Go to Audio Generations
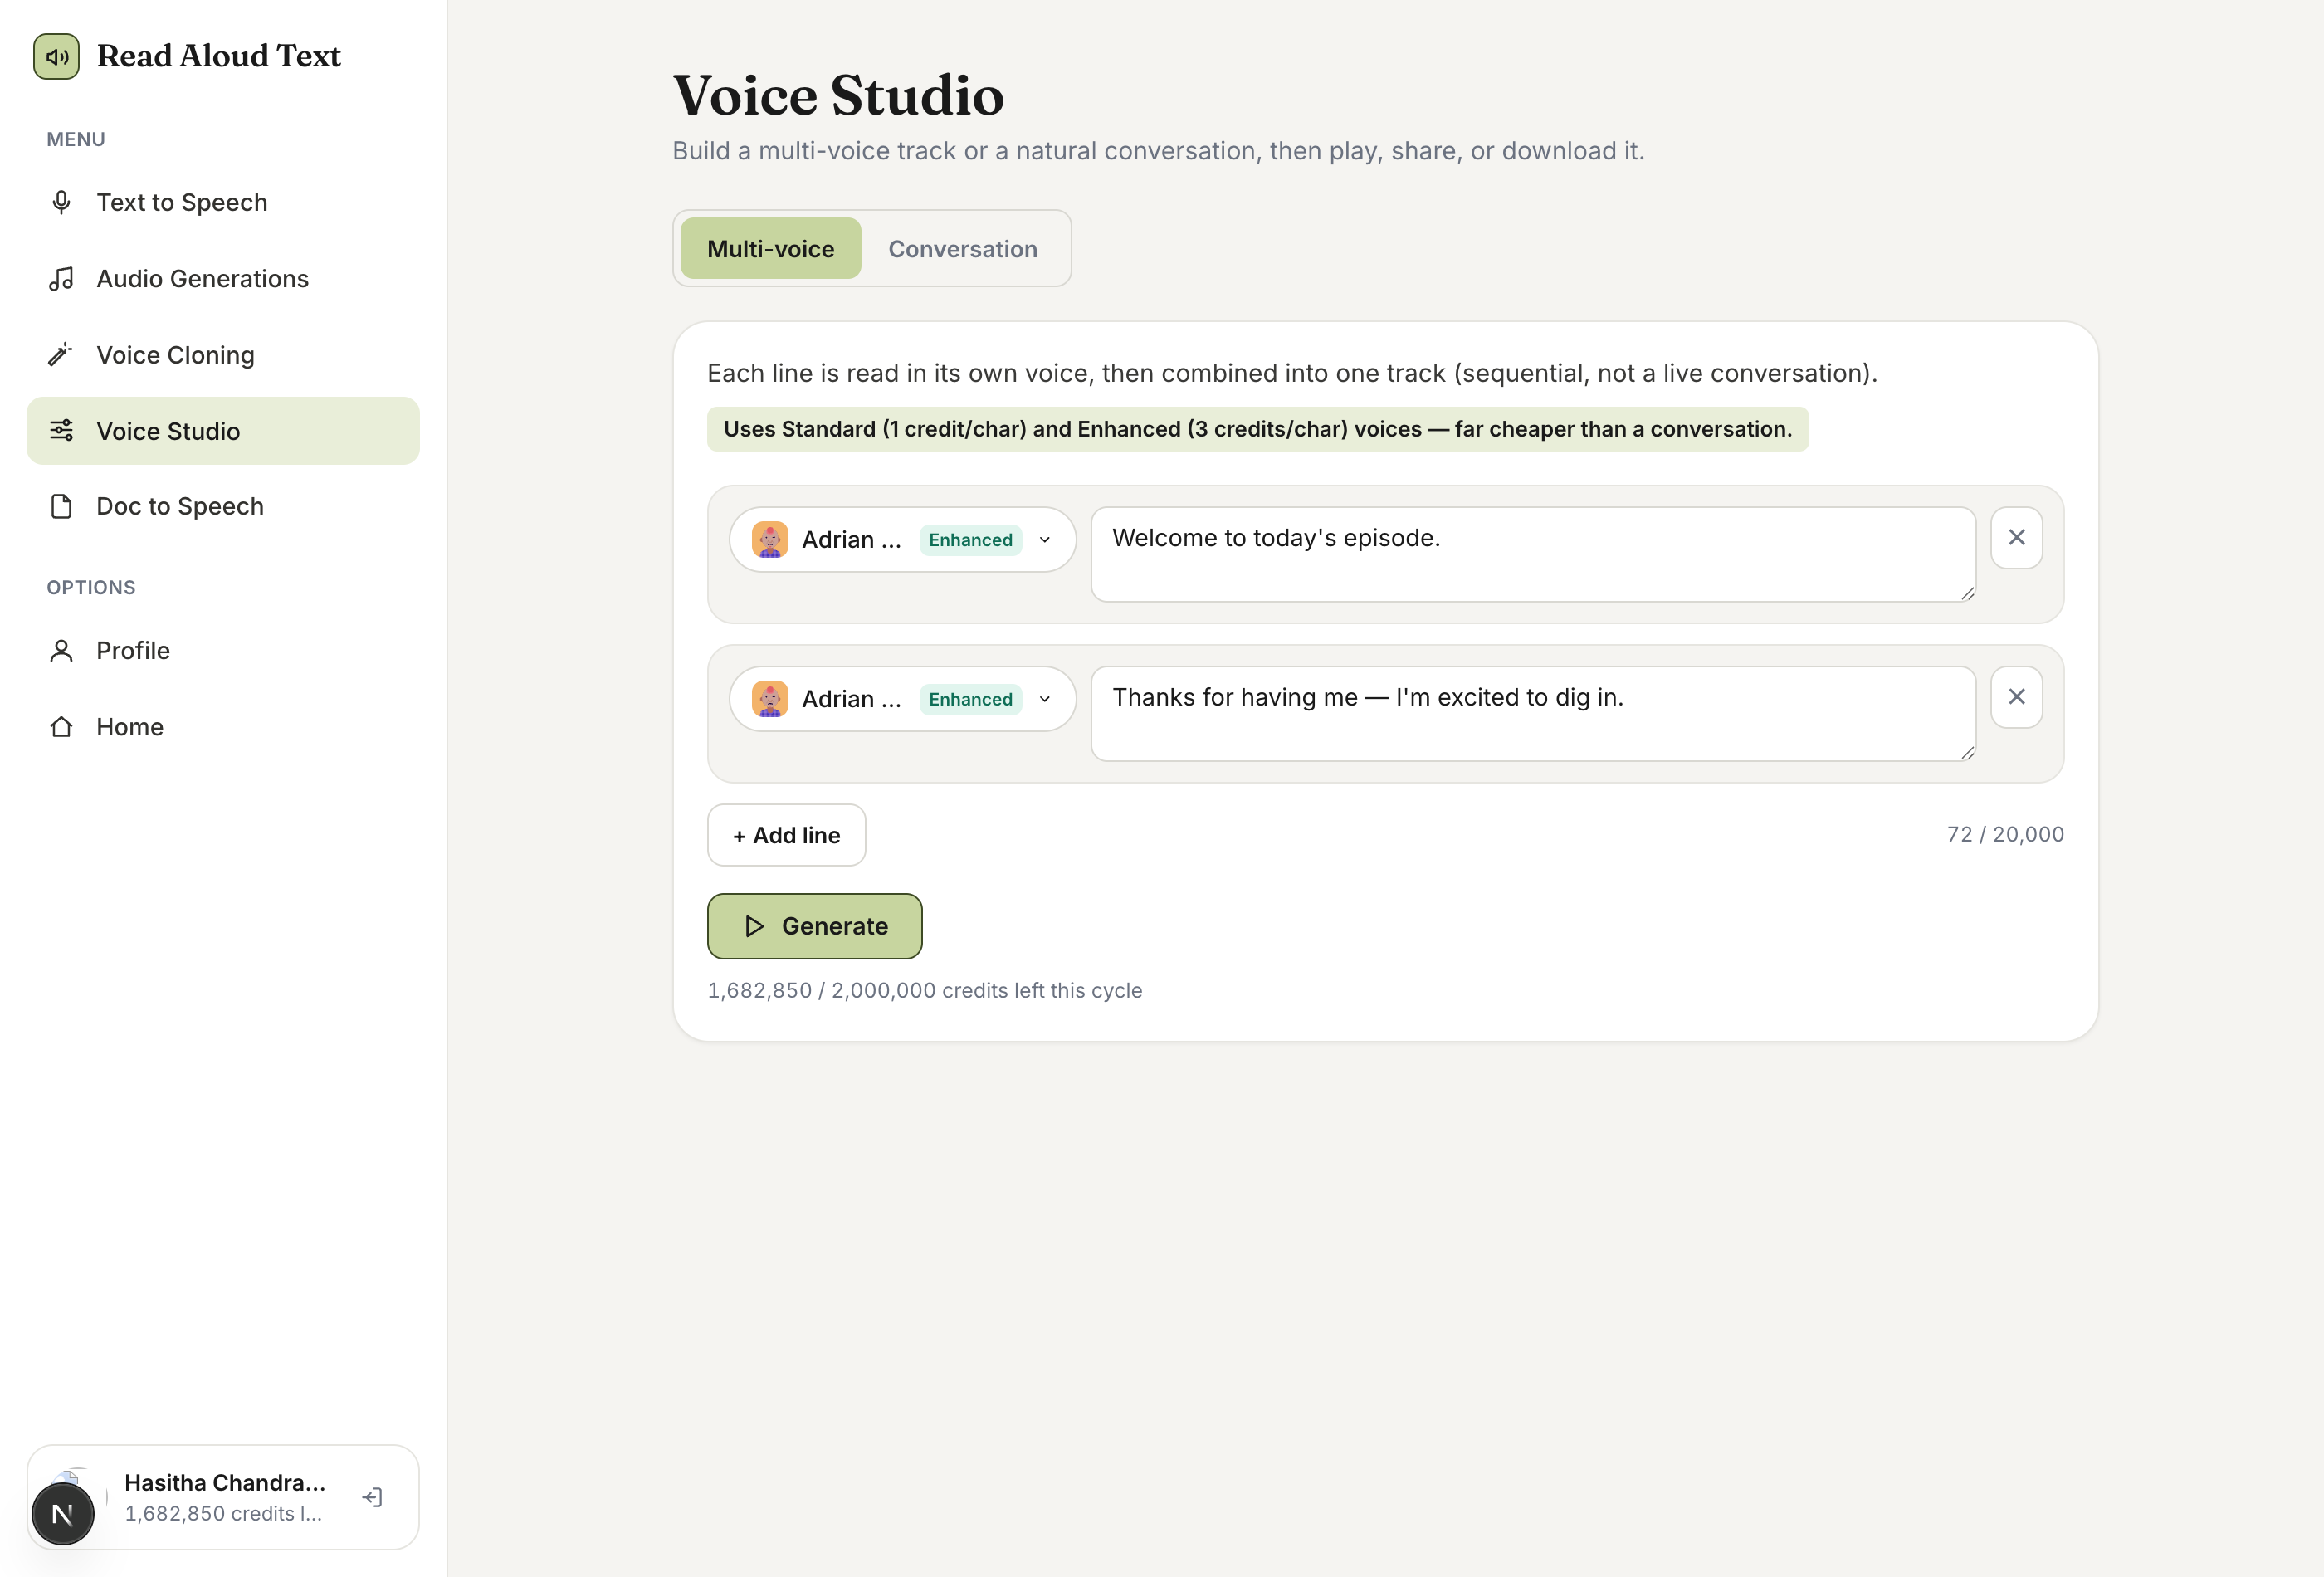This screenshot has height=1577, width=2324. point(223,278)
